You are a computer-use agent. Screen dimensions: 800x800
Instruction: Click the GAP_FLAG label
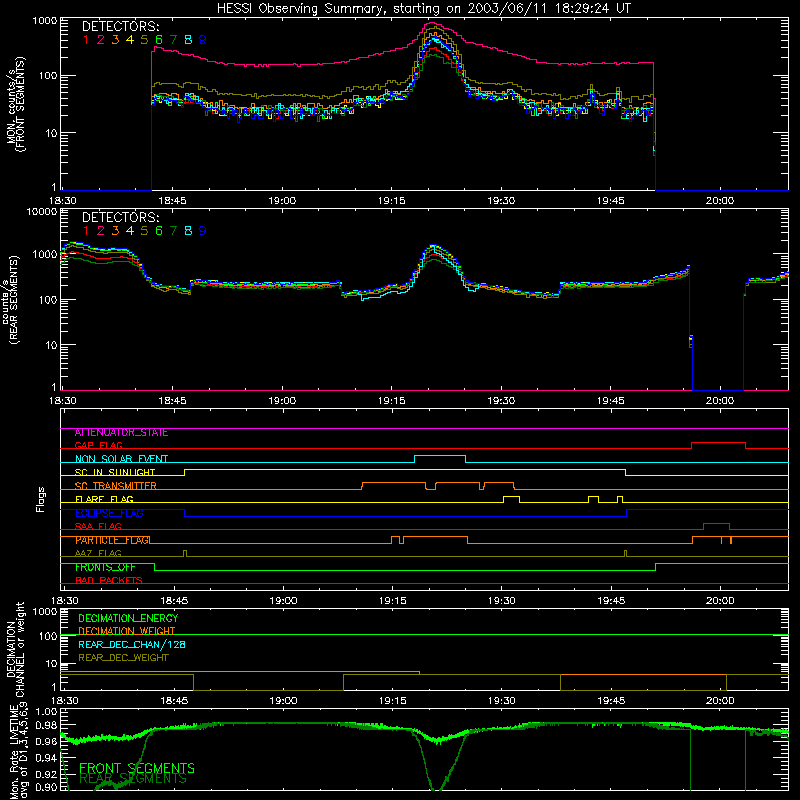[x=99, y=445]
